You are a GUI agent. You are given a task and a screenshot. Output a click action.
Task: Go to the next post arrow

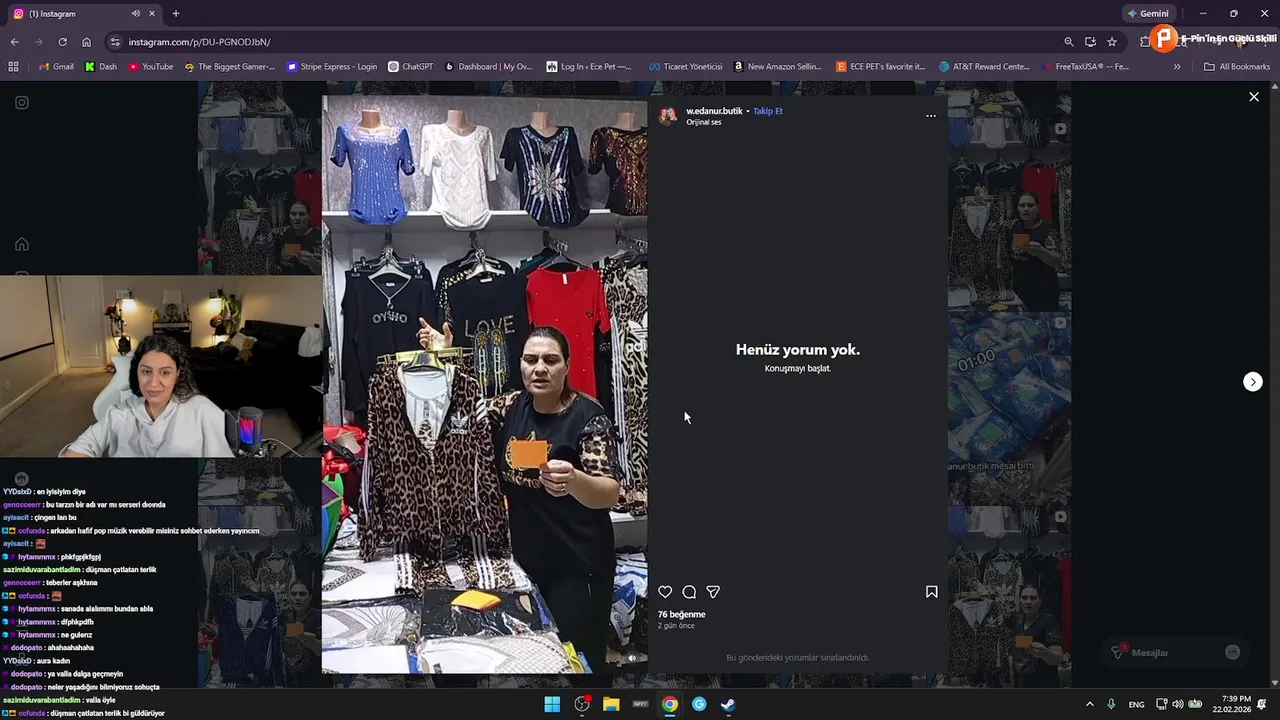pos(1253,382)
